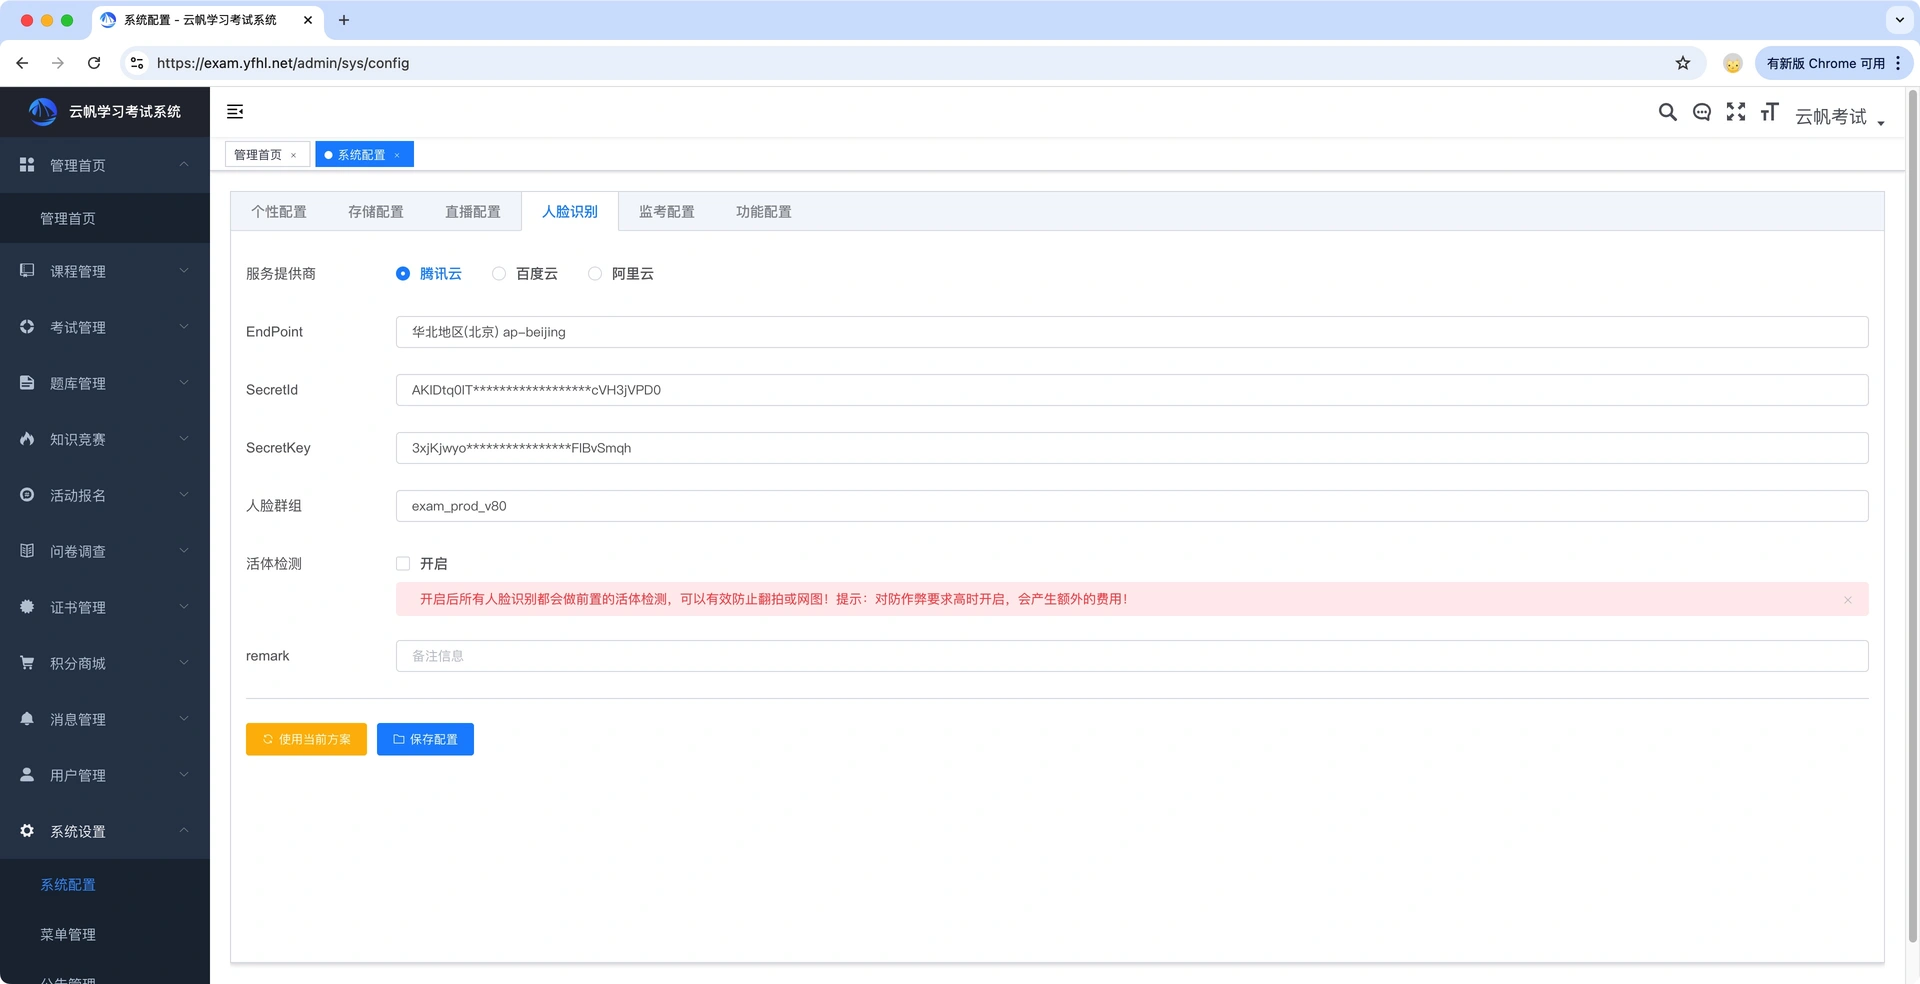Viewport: 1920px width, 984px height.
Task: Dismiss the red liveness detection warning
Action: coord(1848,600)
